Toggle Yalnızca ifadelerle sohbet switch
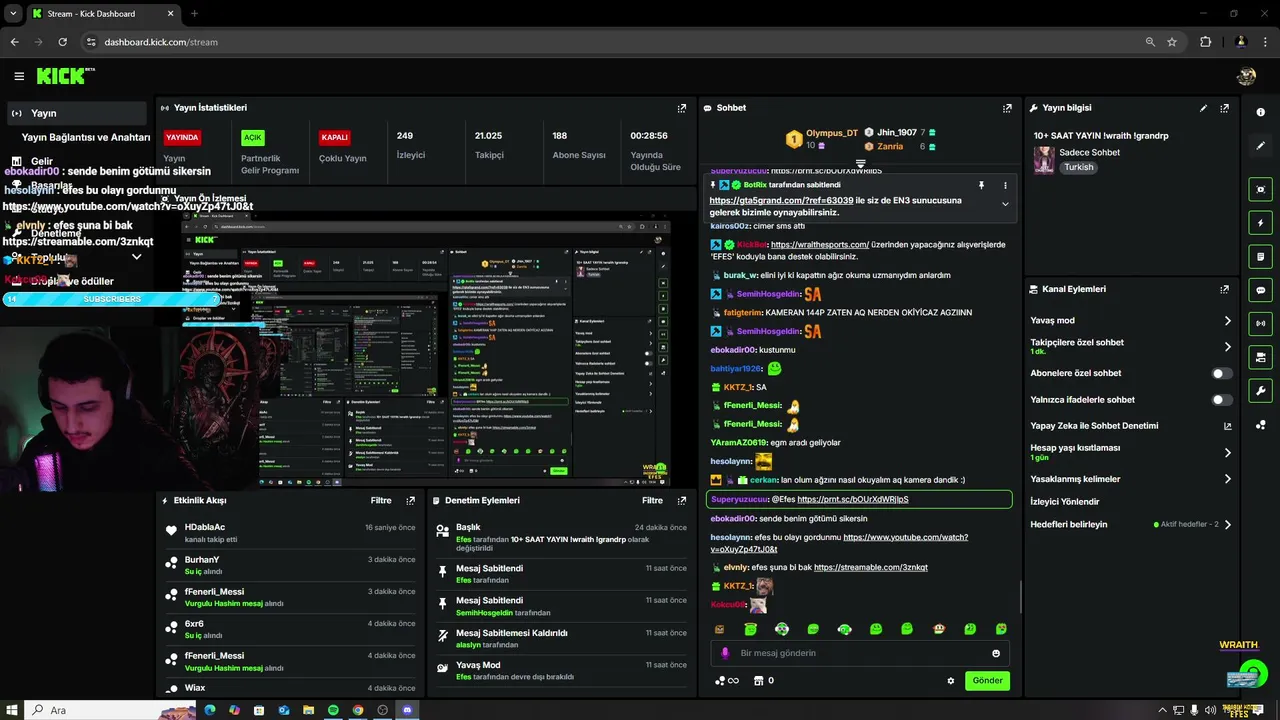 click(x=1222, y=400)
